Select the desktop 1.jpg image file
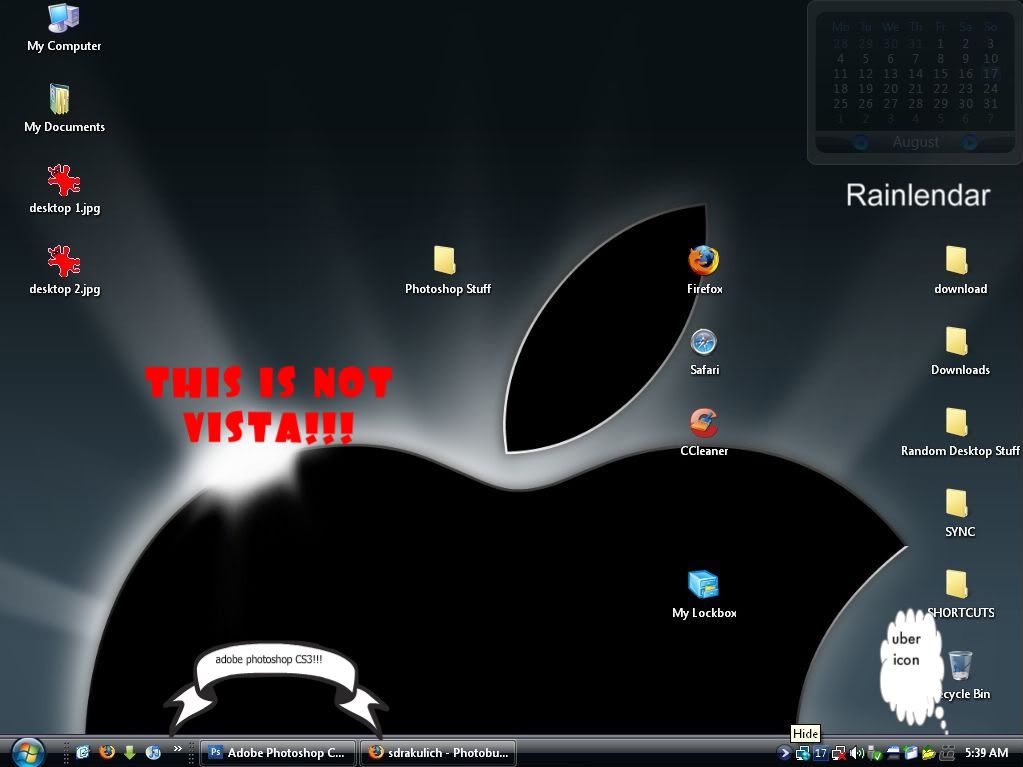The width and height of the screenshot is (1023, 767). coord(64,190)
